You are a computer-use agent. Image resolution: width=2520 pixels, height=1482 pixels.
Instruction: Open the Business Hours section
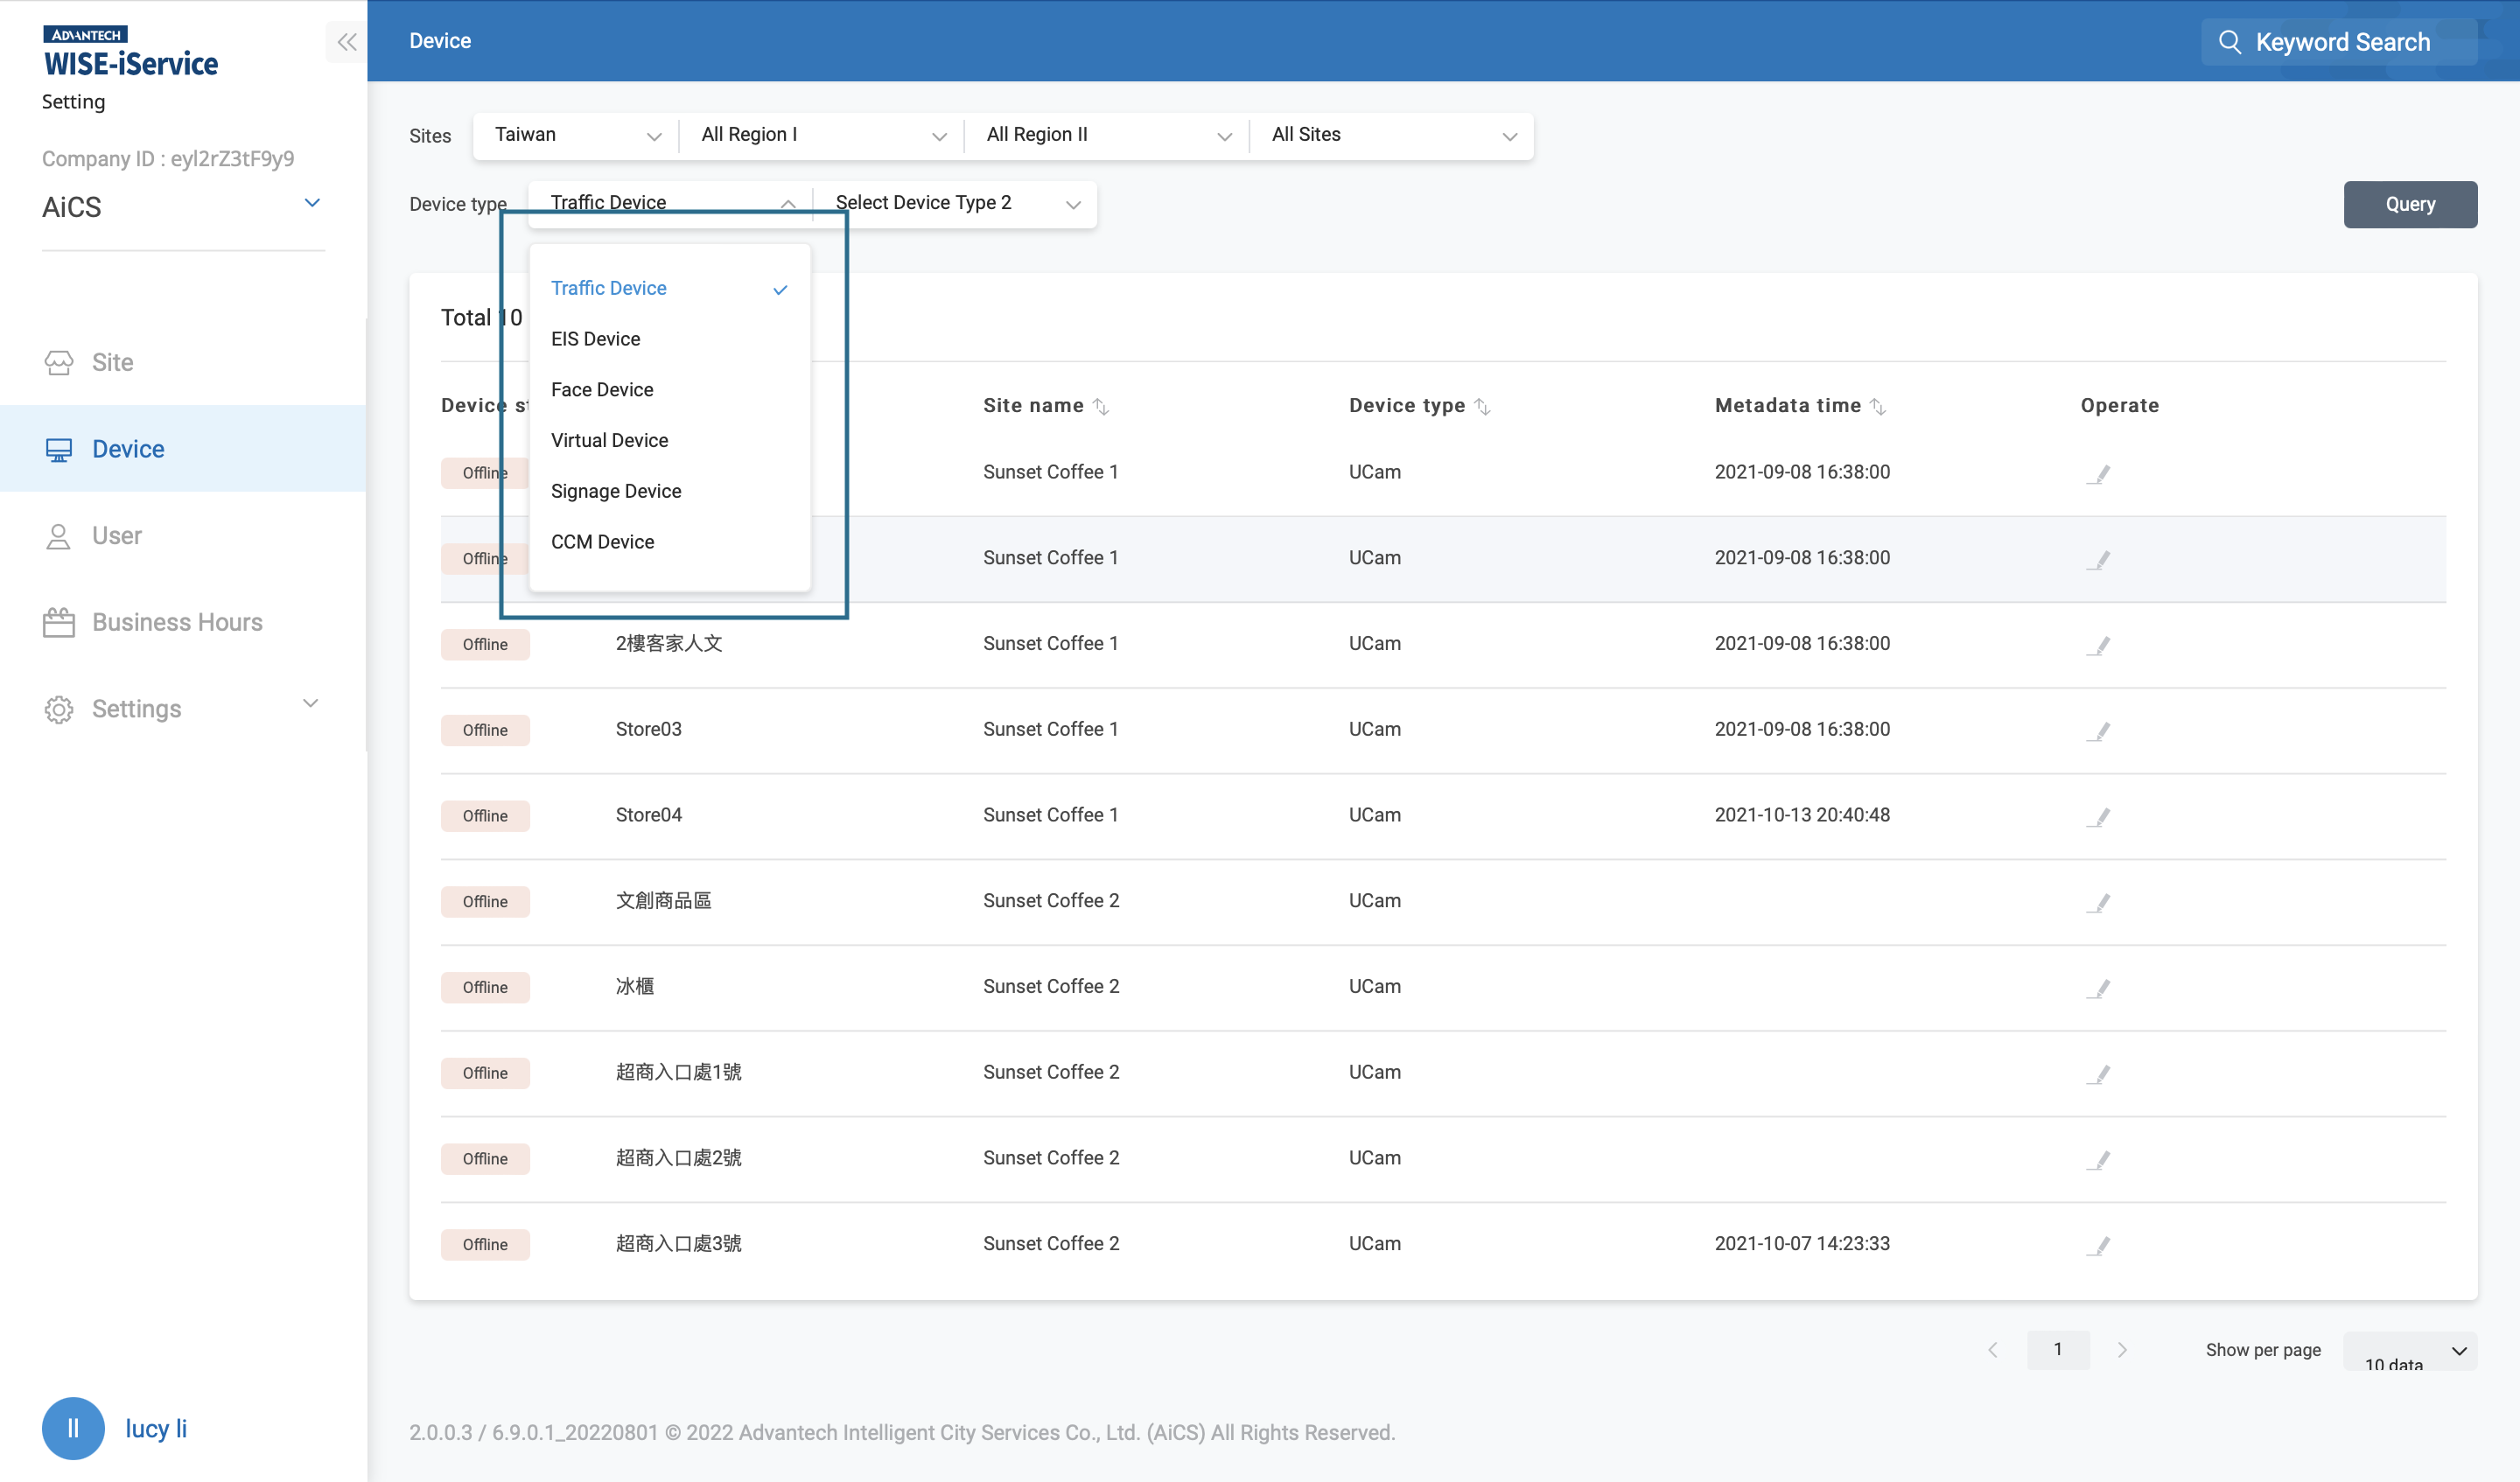click(x=177, y=621)
